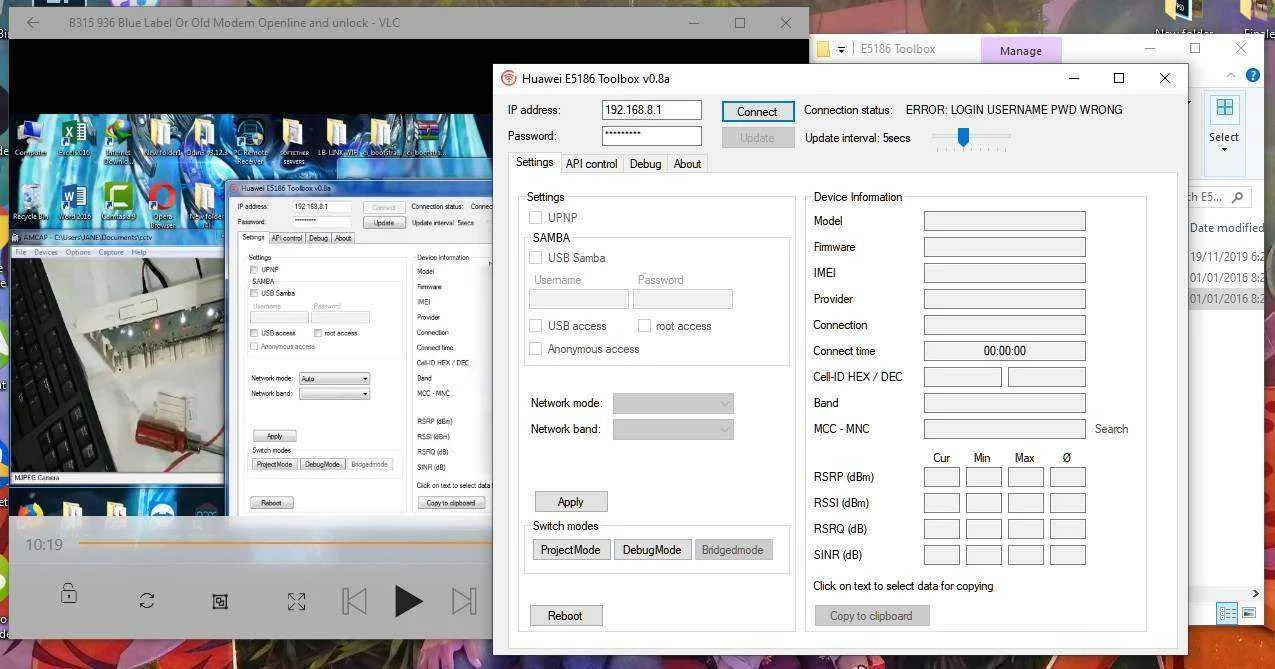Open the Debug tab
Viewport: 1275px width, 669px height.
(645, 163)
